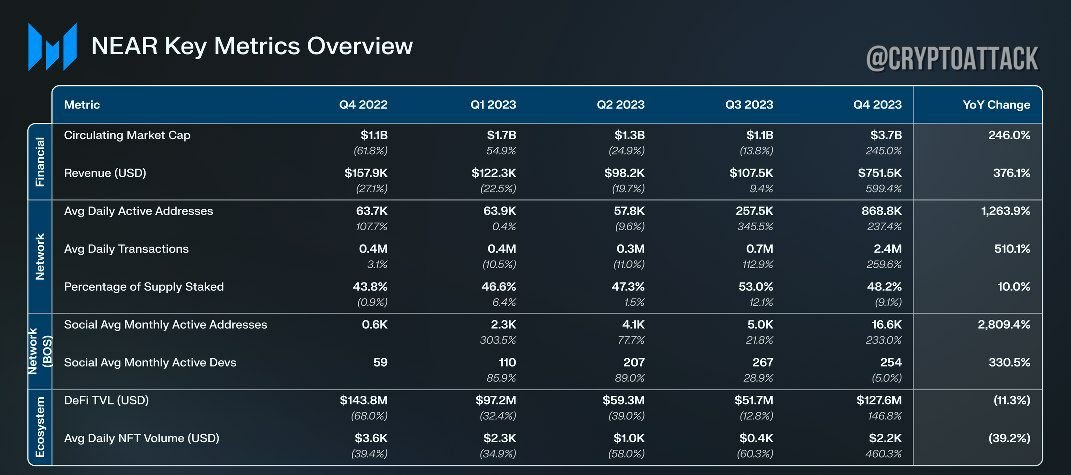Click the 43.8% supply staked value

point(371,287)
